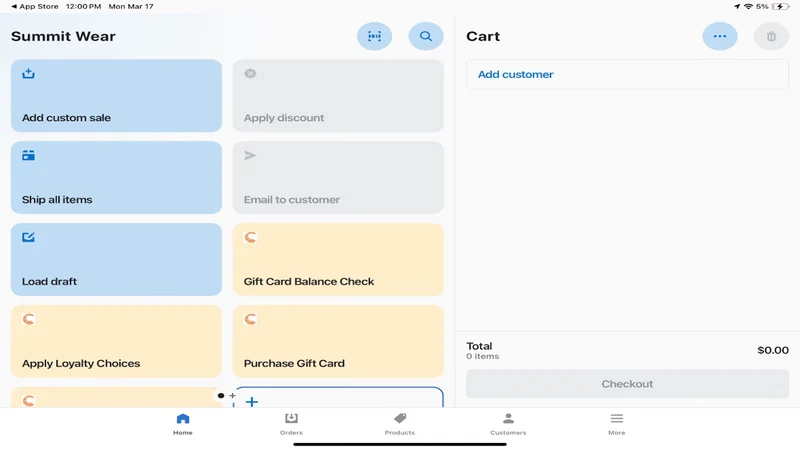The image size is (800, 450).
Task: Open the More tab
Action: [616, 424]
